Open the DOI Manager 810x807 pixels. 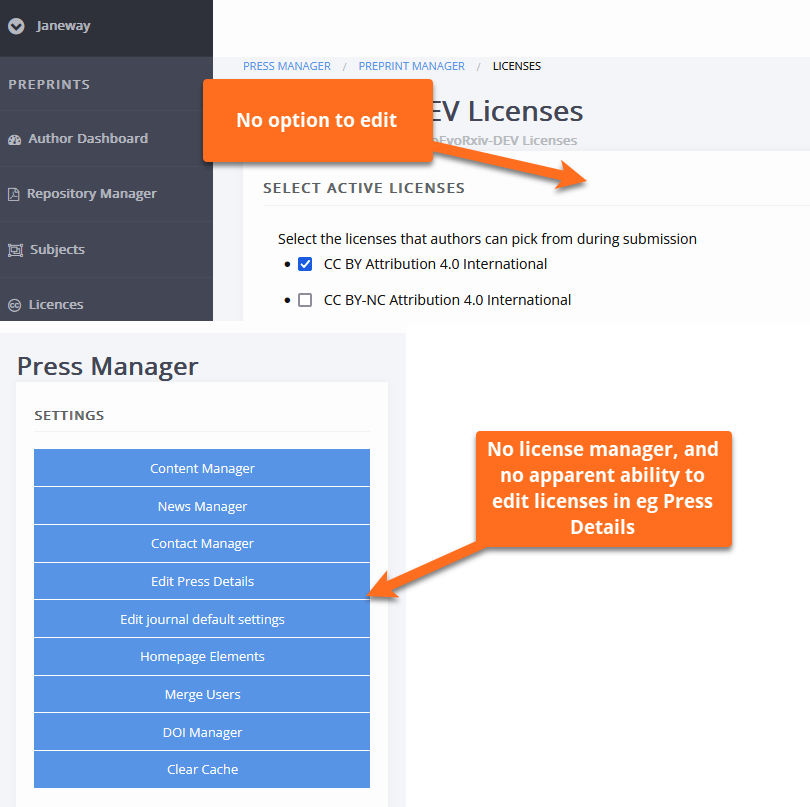click(x=201, y=732)
